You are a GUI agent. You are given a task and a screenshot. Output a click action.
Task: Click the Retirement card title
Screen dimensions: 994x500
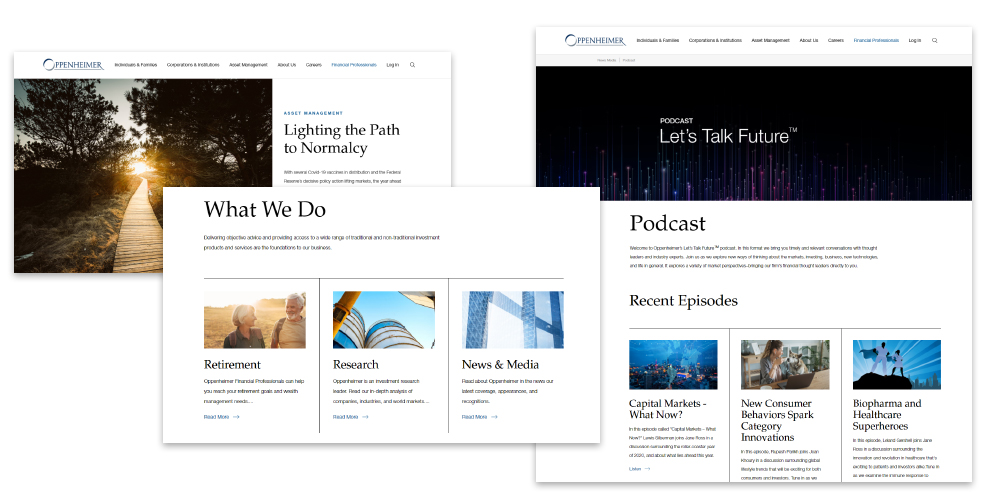click(x=232, y=365)
